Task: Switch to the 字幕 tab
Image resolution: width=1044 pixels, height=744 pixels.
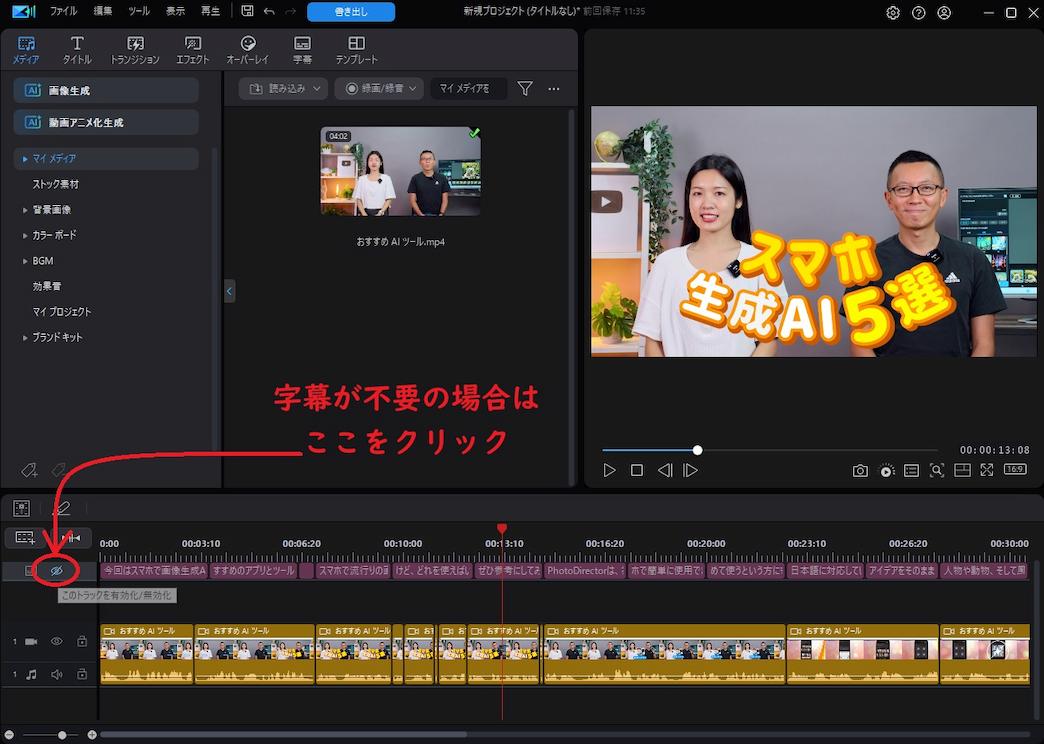Action: (x=302, y=50)
